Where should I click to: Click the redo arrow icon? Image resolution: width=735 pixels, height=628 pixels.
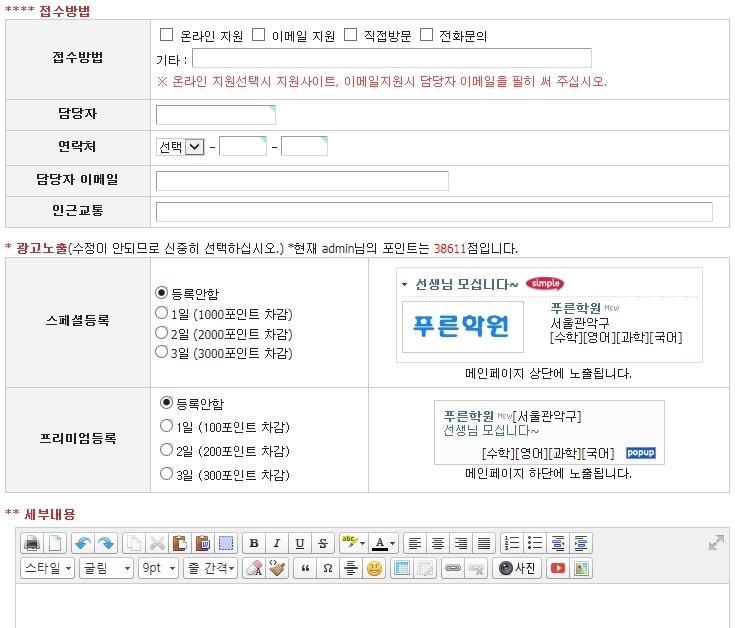click(105, 543)
